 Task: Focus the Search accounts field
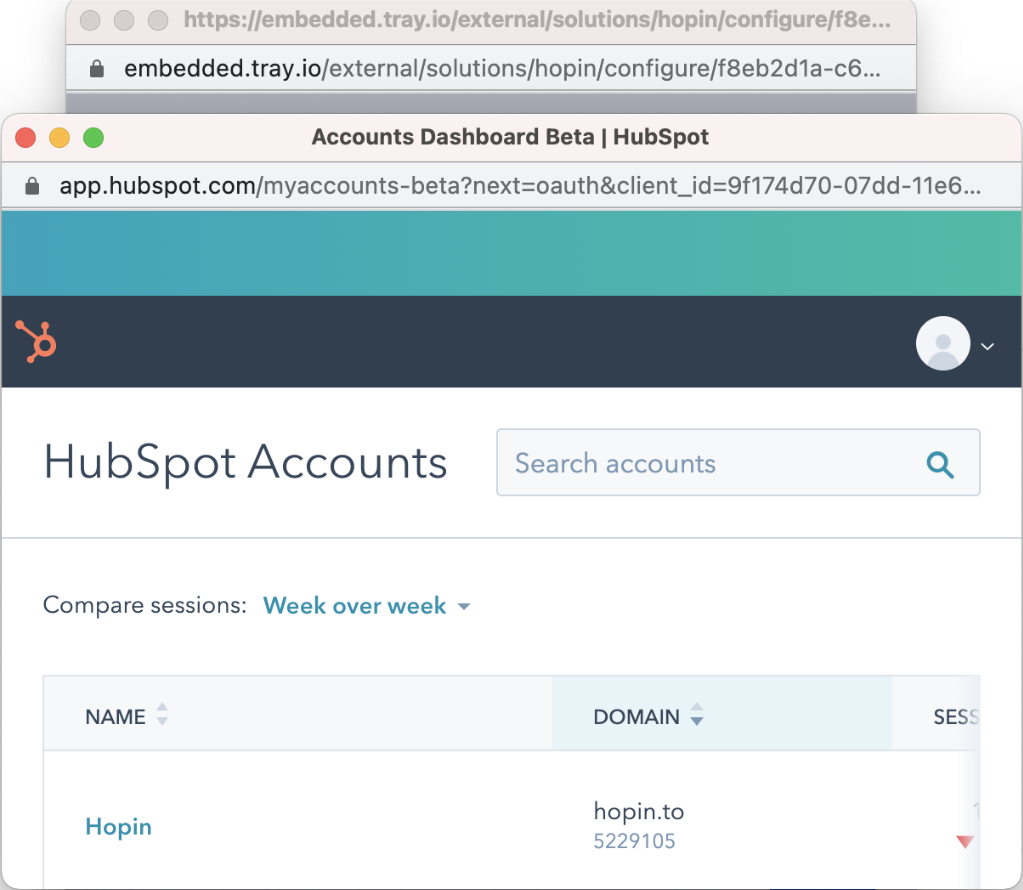click(738, 463)
